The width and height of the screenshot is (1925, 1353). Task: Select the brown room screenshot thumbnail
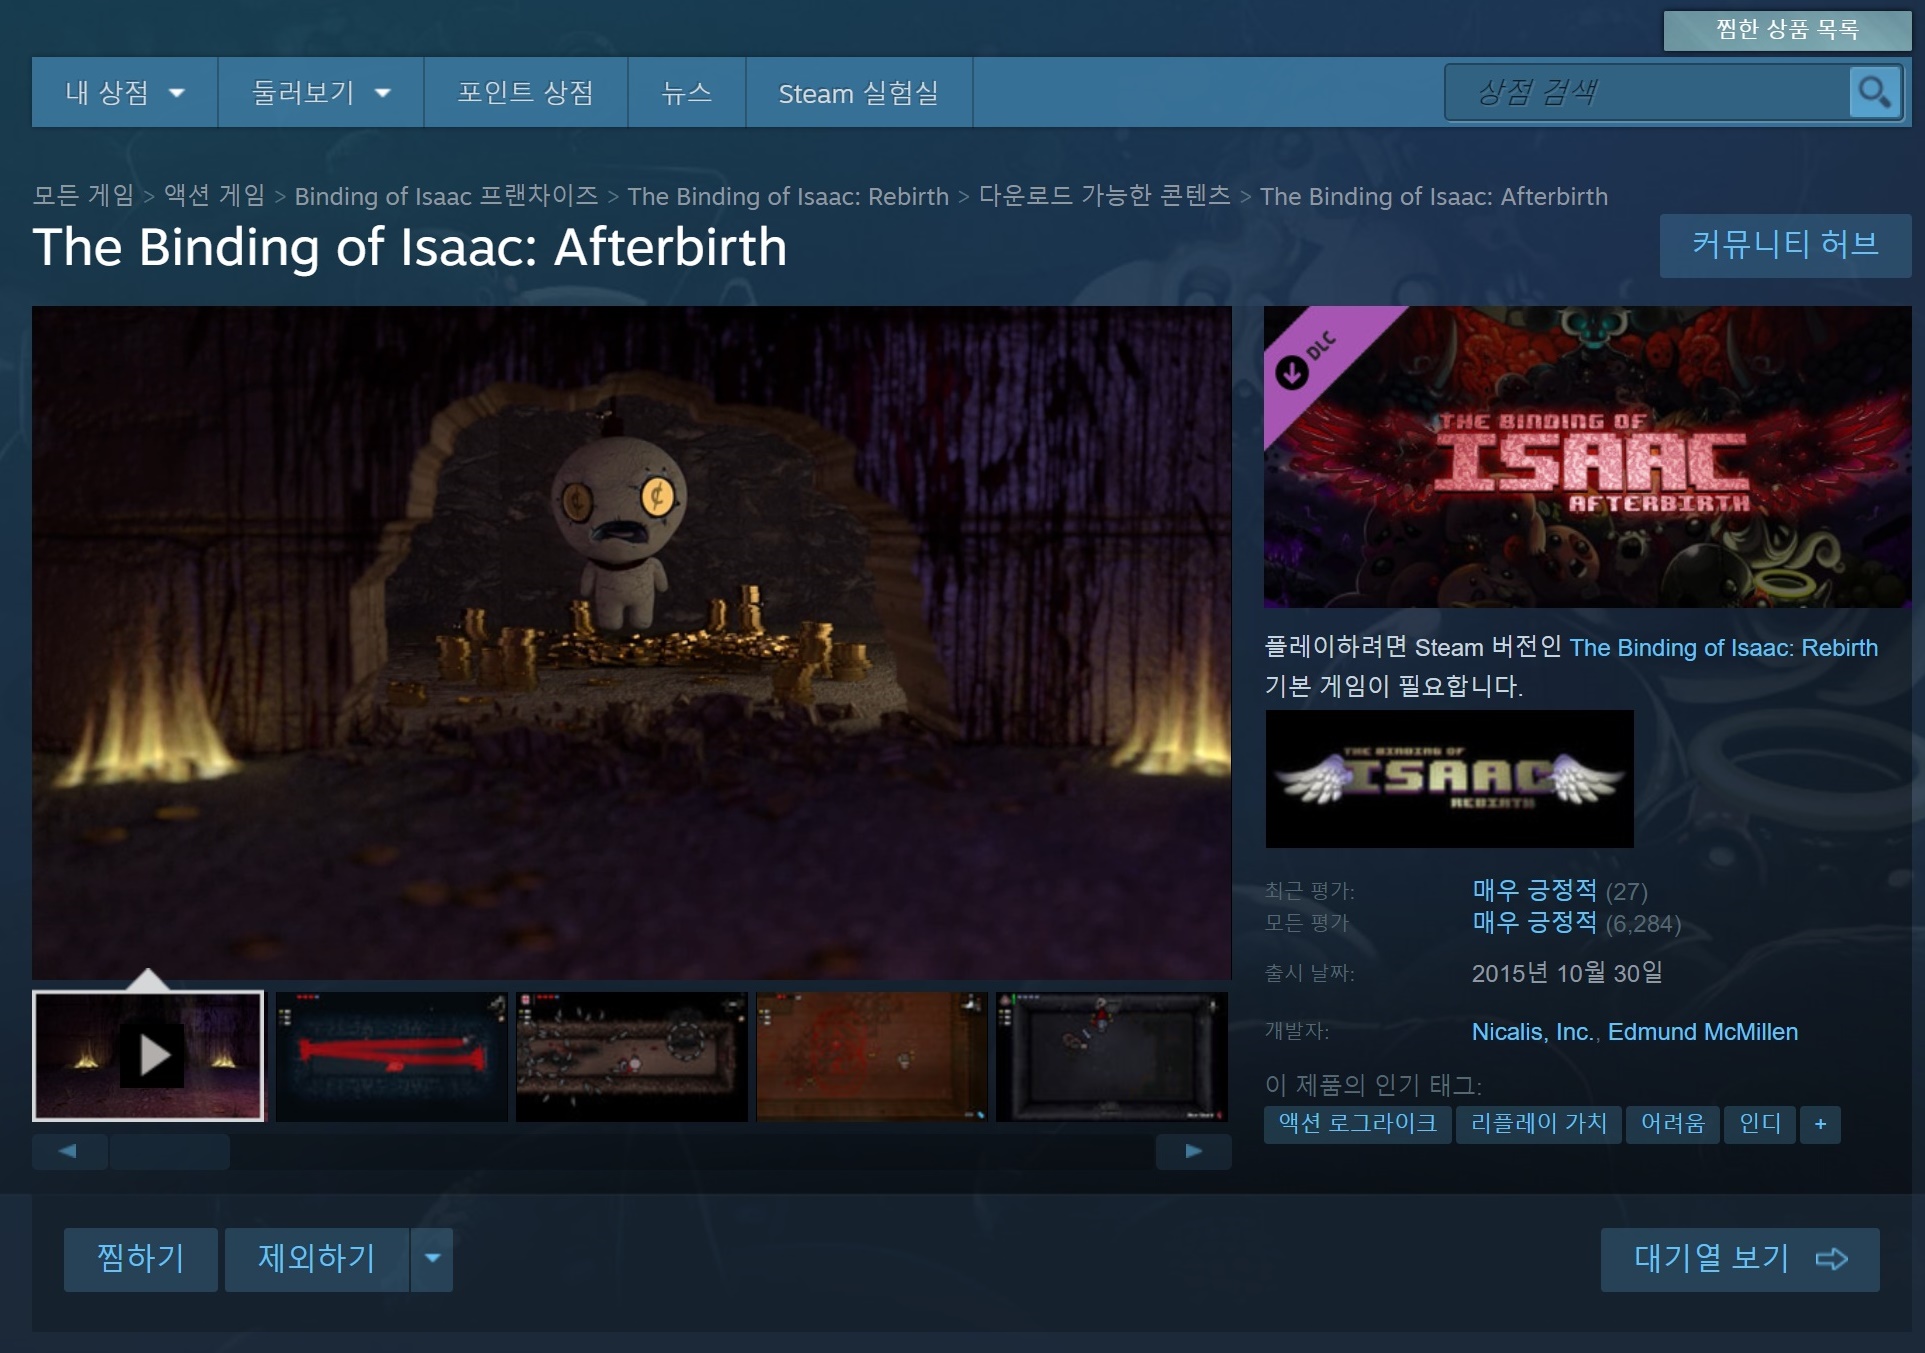pos(872,1056)
